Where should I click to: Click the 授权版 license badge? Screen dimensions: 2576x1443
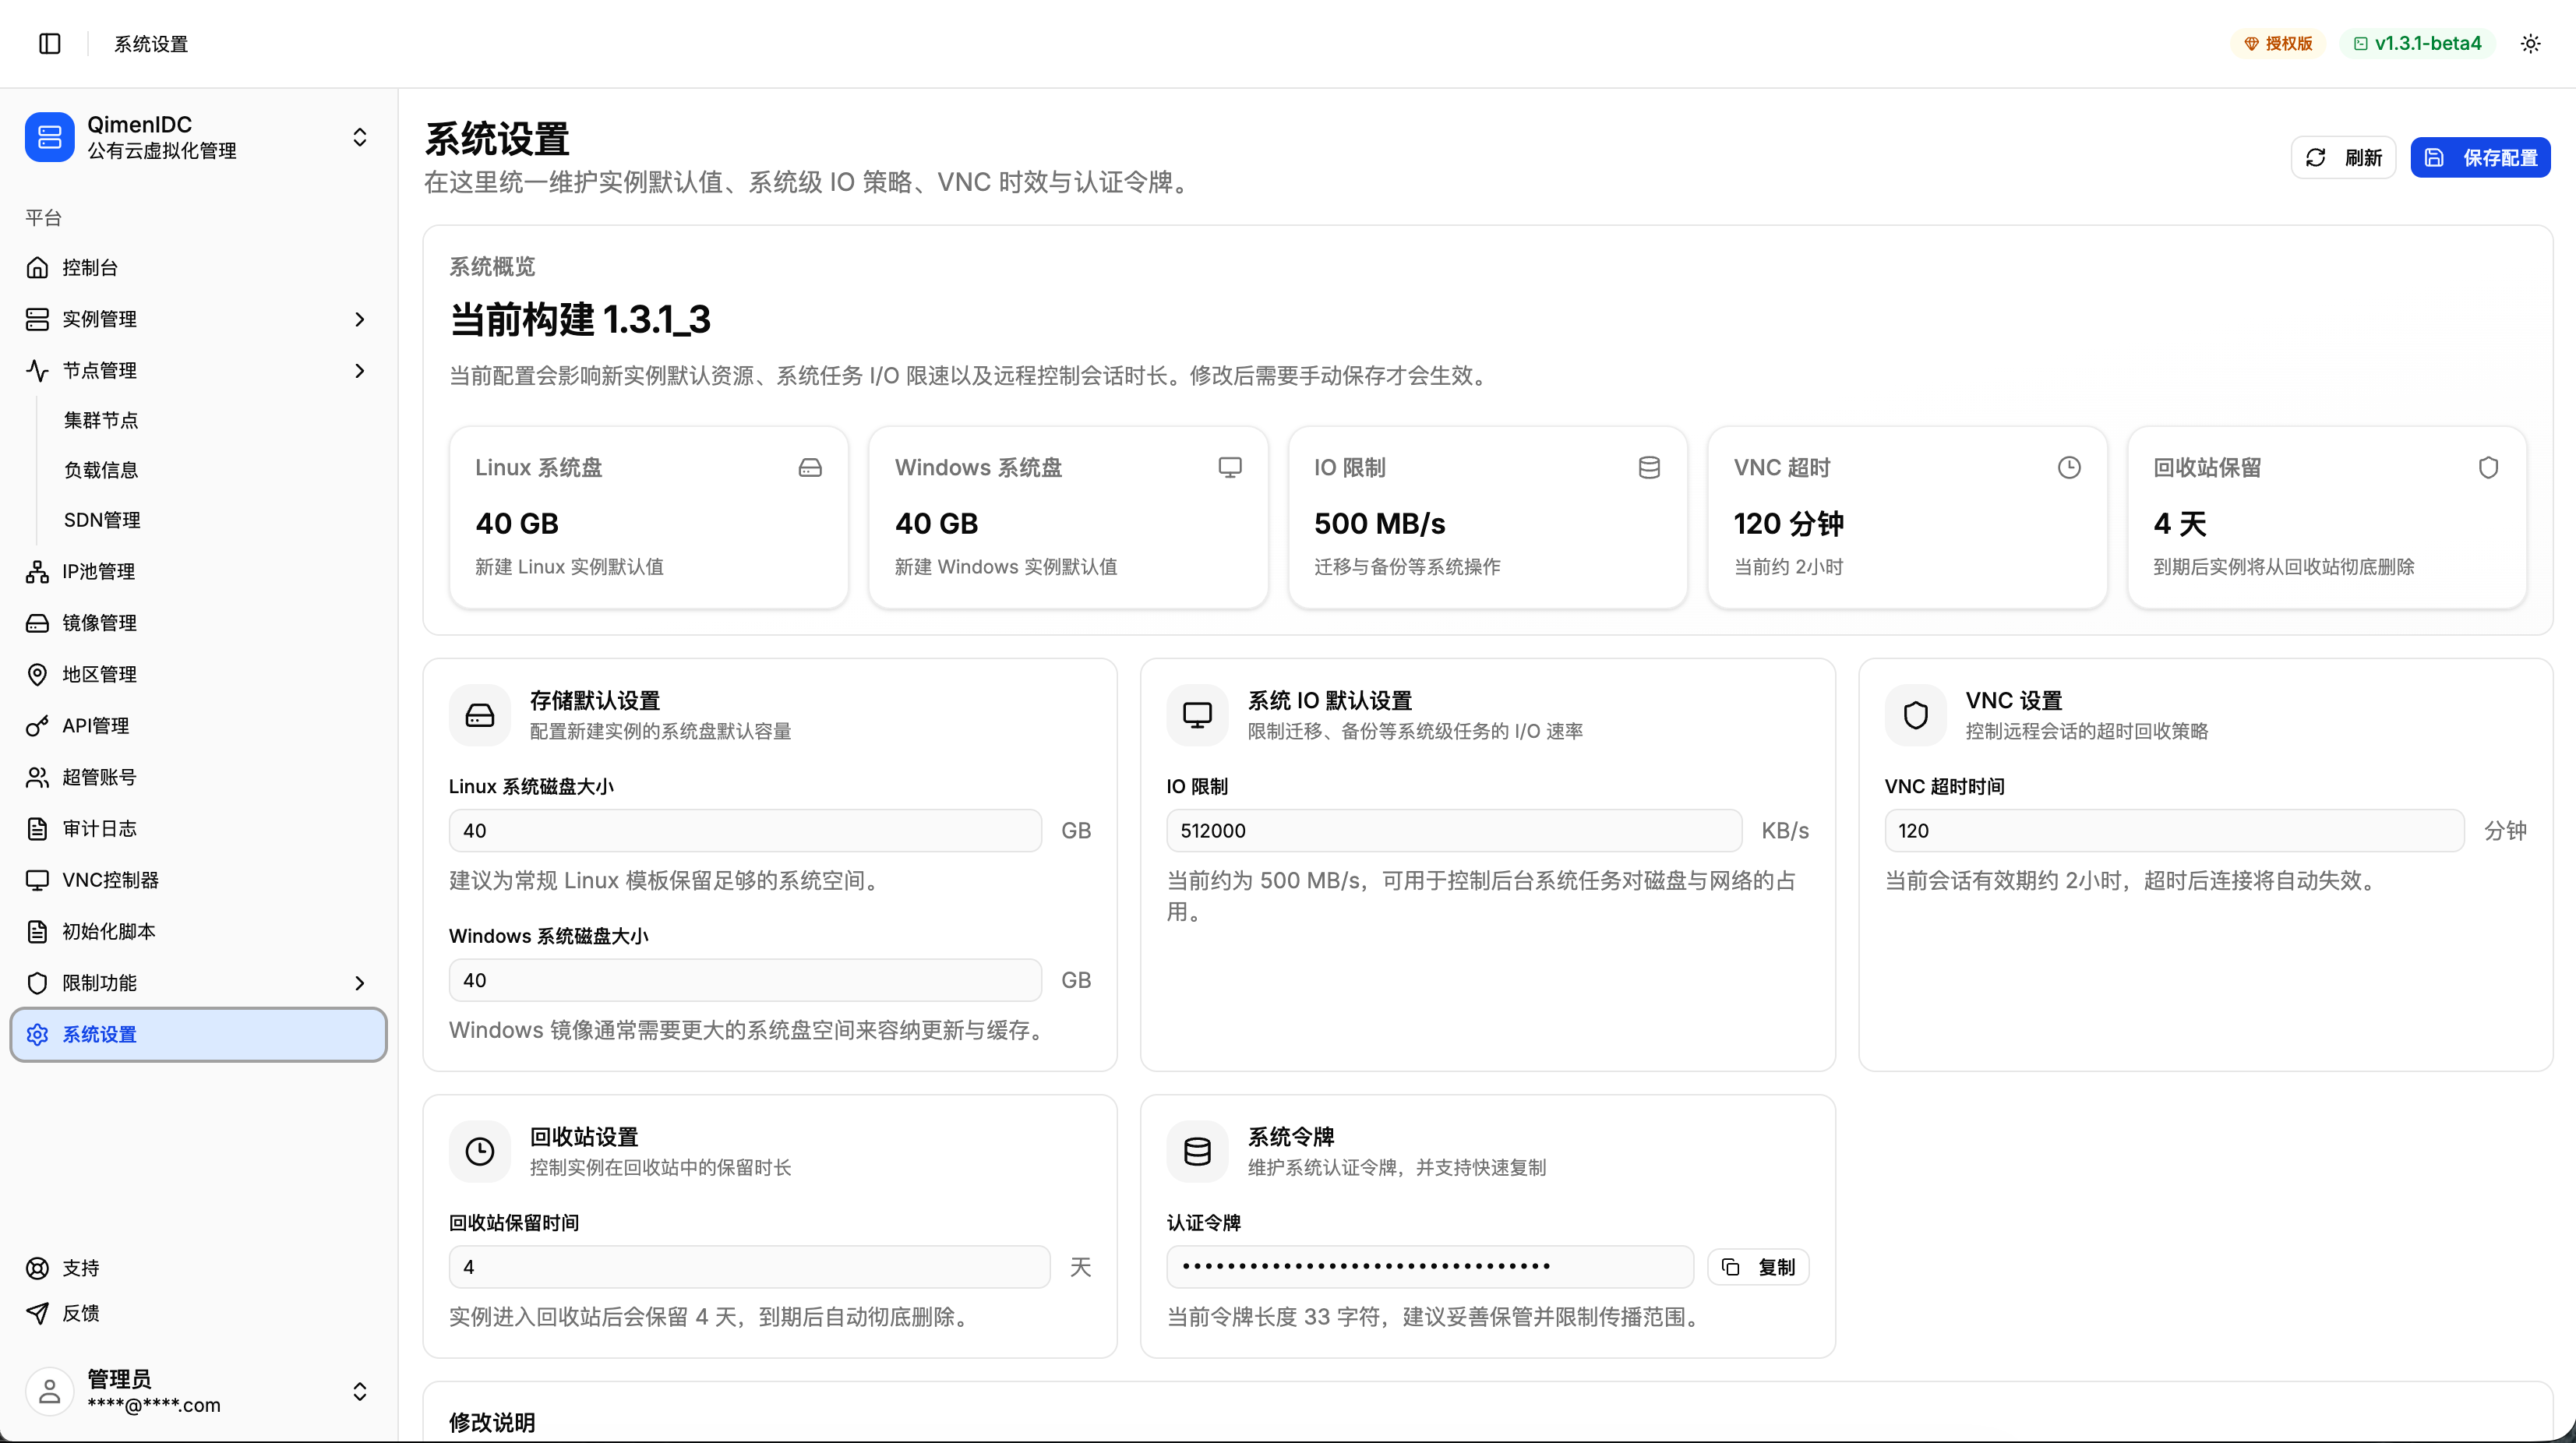click(x=2278, y=43)
